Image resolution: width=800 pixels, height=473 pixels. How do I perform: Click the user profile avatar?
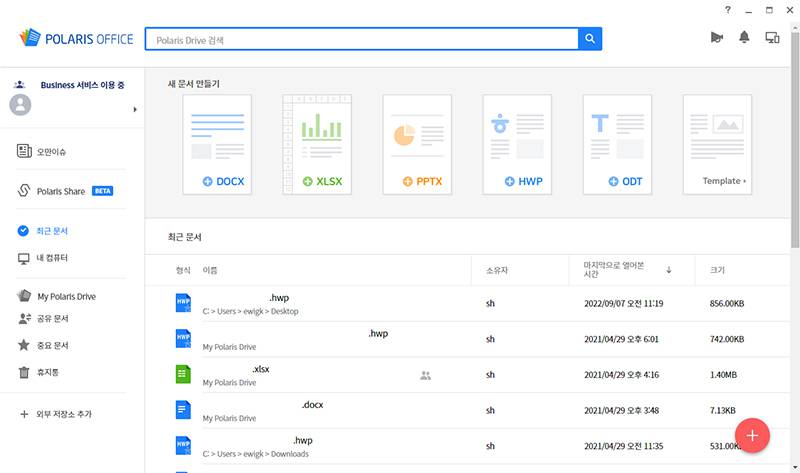[20, 105]
